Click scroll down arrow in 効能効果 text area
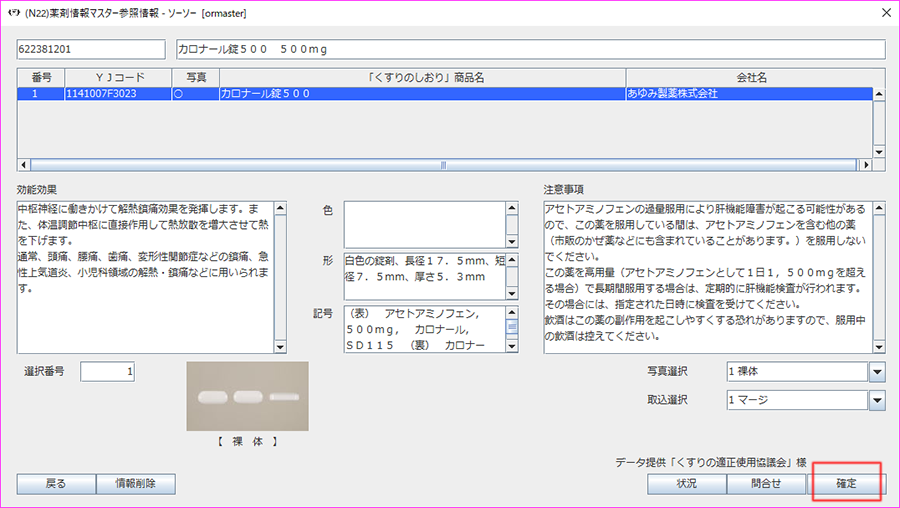The width and height of the screenshot is (900, 508). [x=280, y=347]
